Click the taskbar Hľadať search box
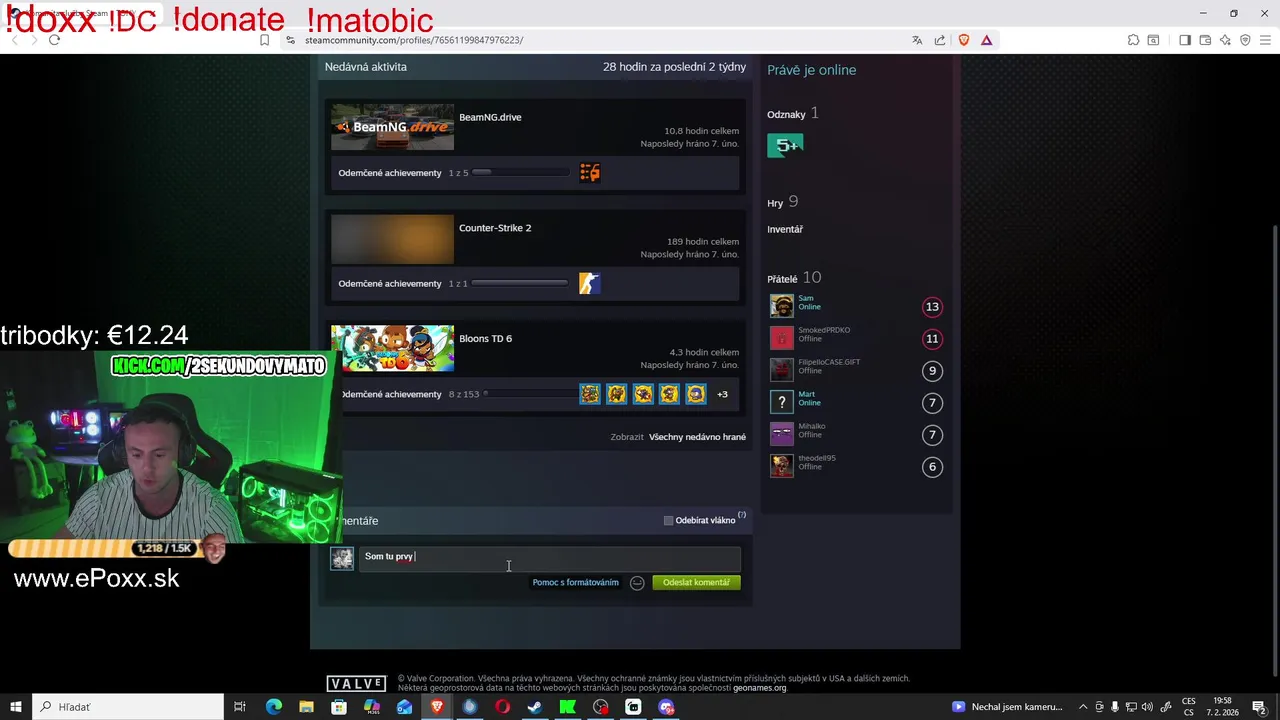Image resolution: width=1280 pixels, height=720 pixels. (128, 707)
